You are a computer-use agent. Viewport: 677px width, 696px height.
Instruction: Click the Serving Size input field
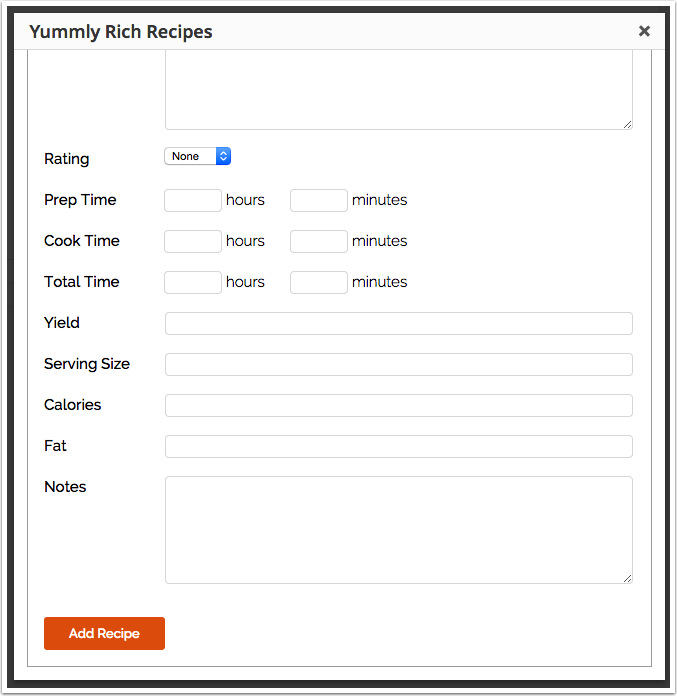pos(398,364)
